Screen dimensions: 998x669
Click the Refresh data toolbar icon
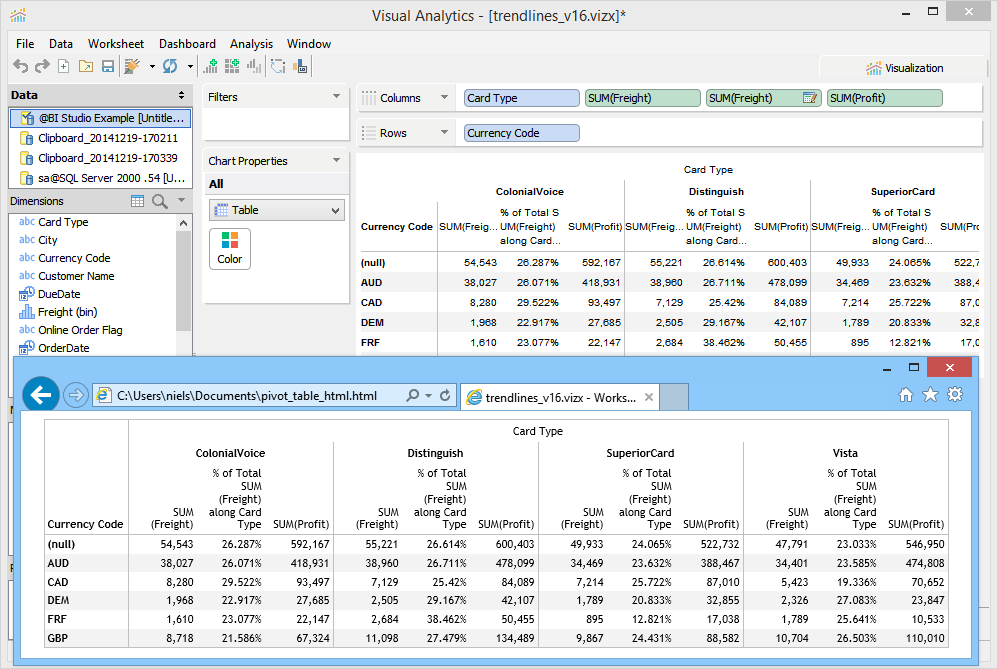click(x=170, y=66)
